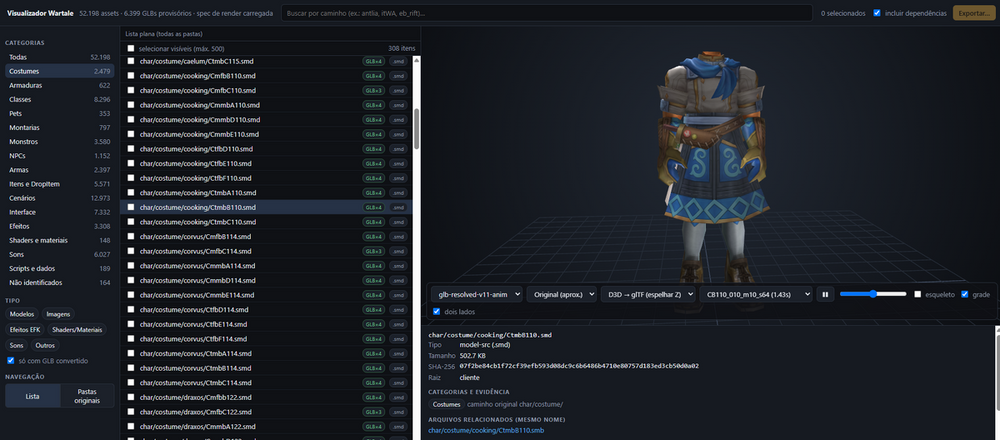Adjust the animation speed slider
Image resolution: width=1000 pixels, height=440 pixels.
[873, 294]
